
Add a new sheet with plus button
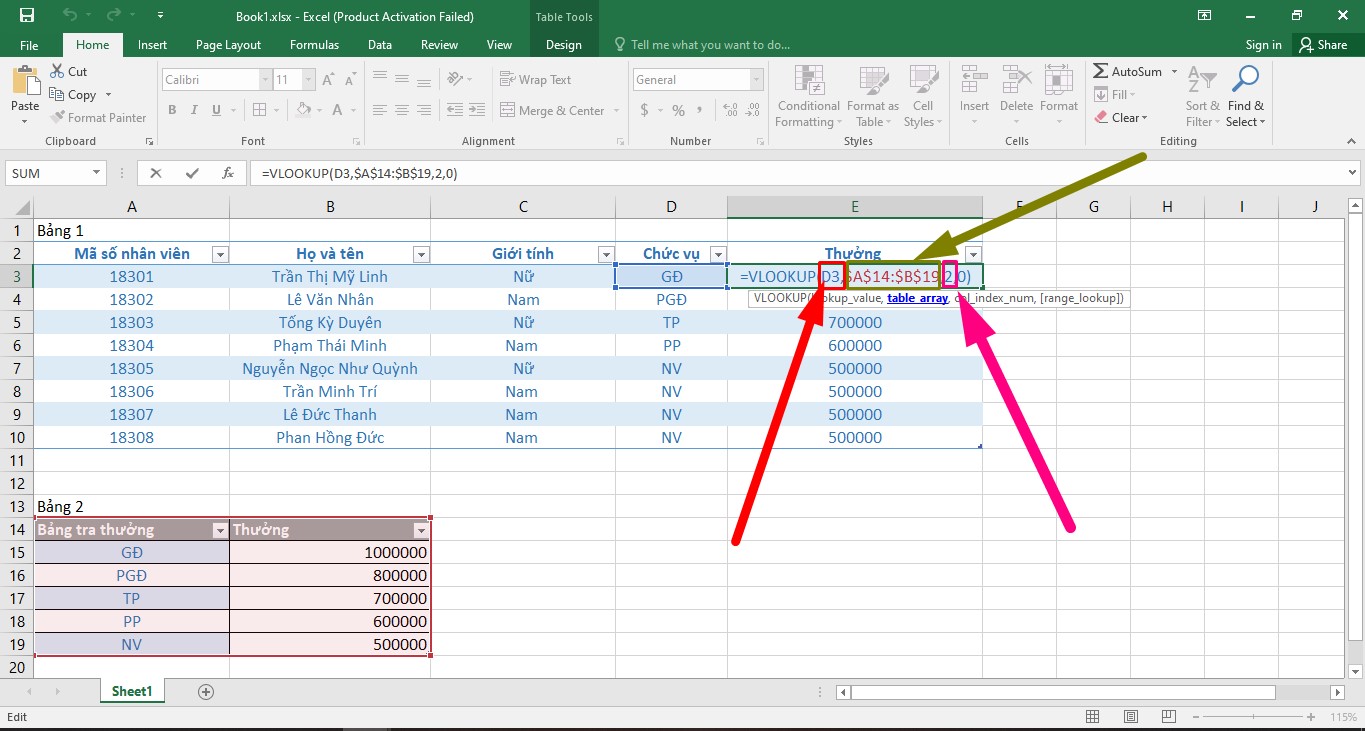point(206,691)
